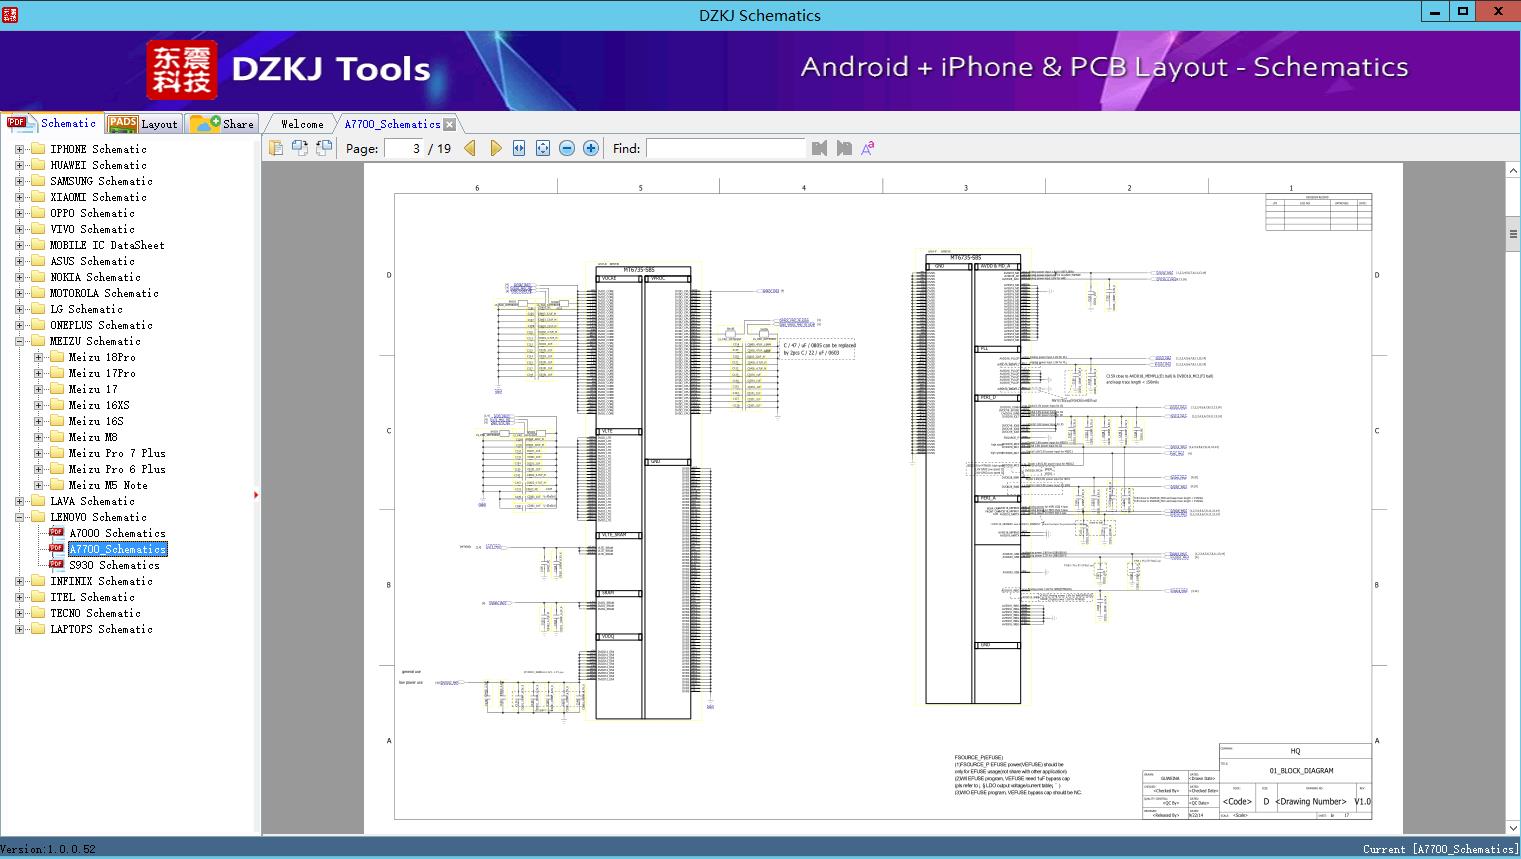
Task: Click the find next icon
Action: point(844,148)
